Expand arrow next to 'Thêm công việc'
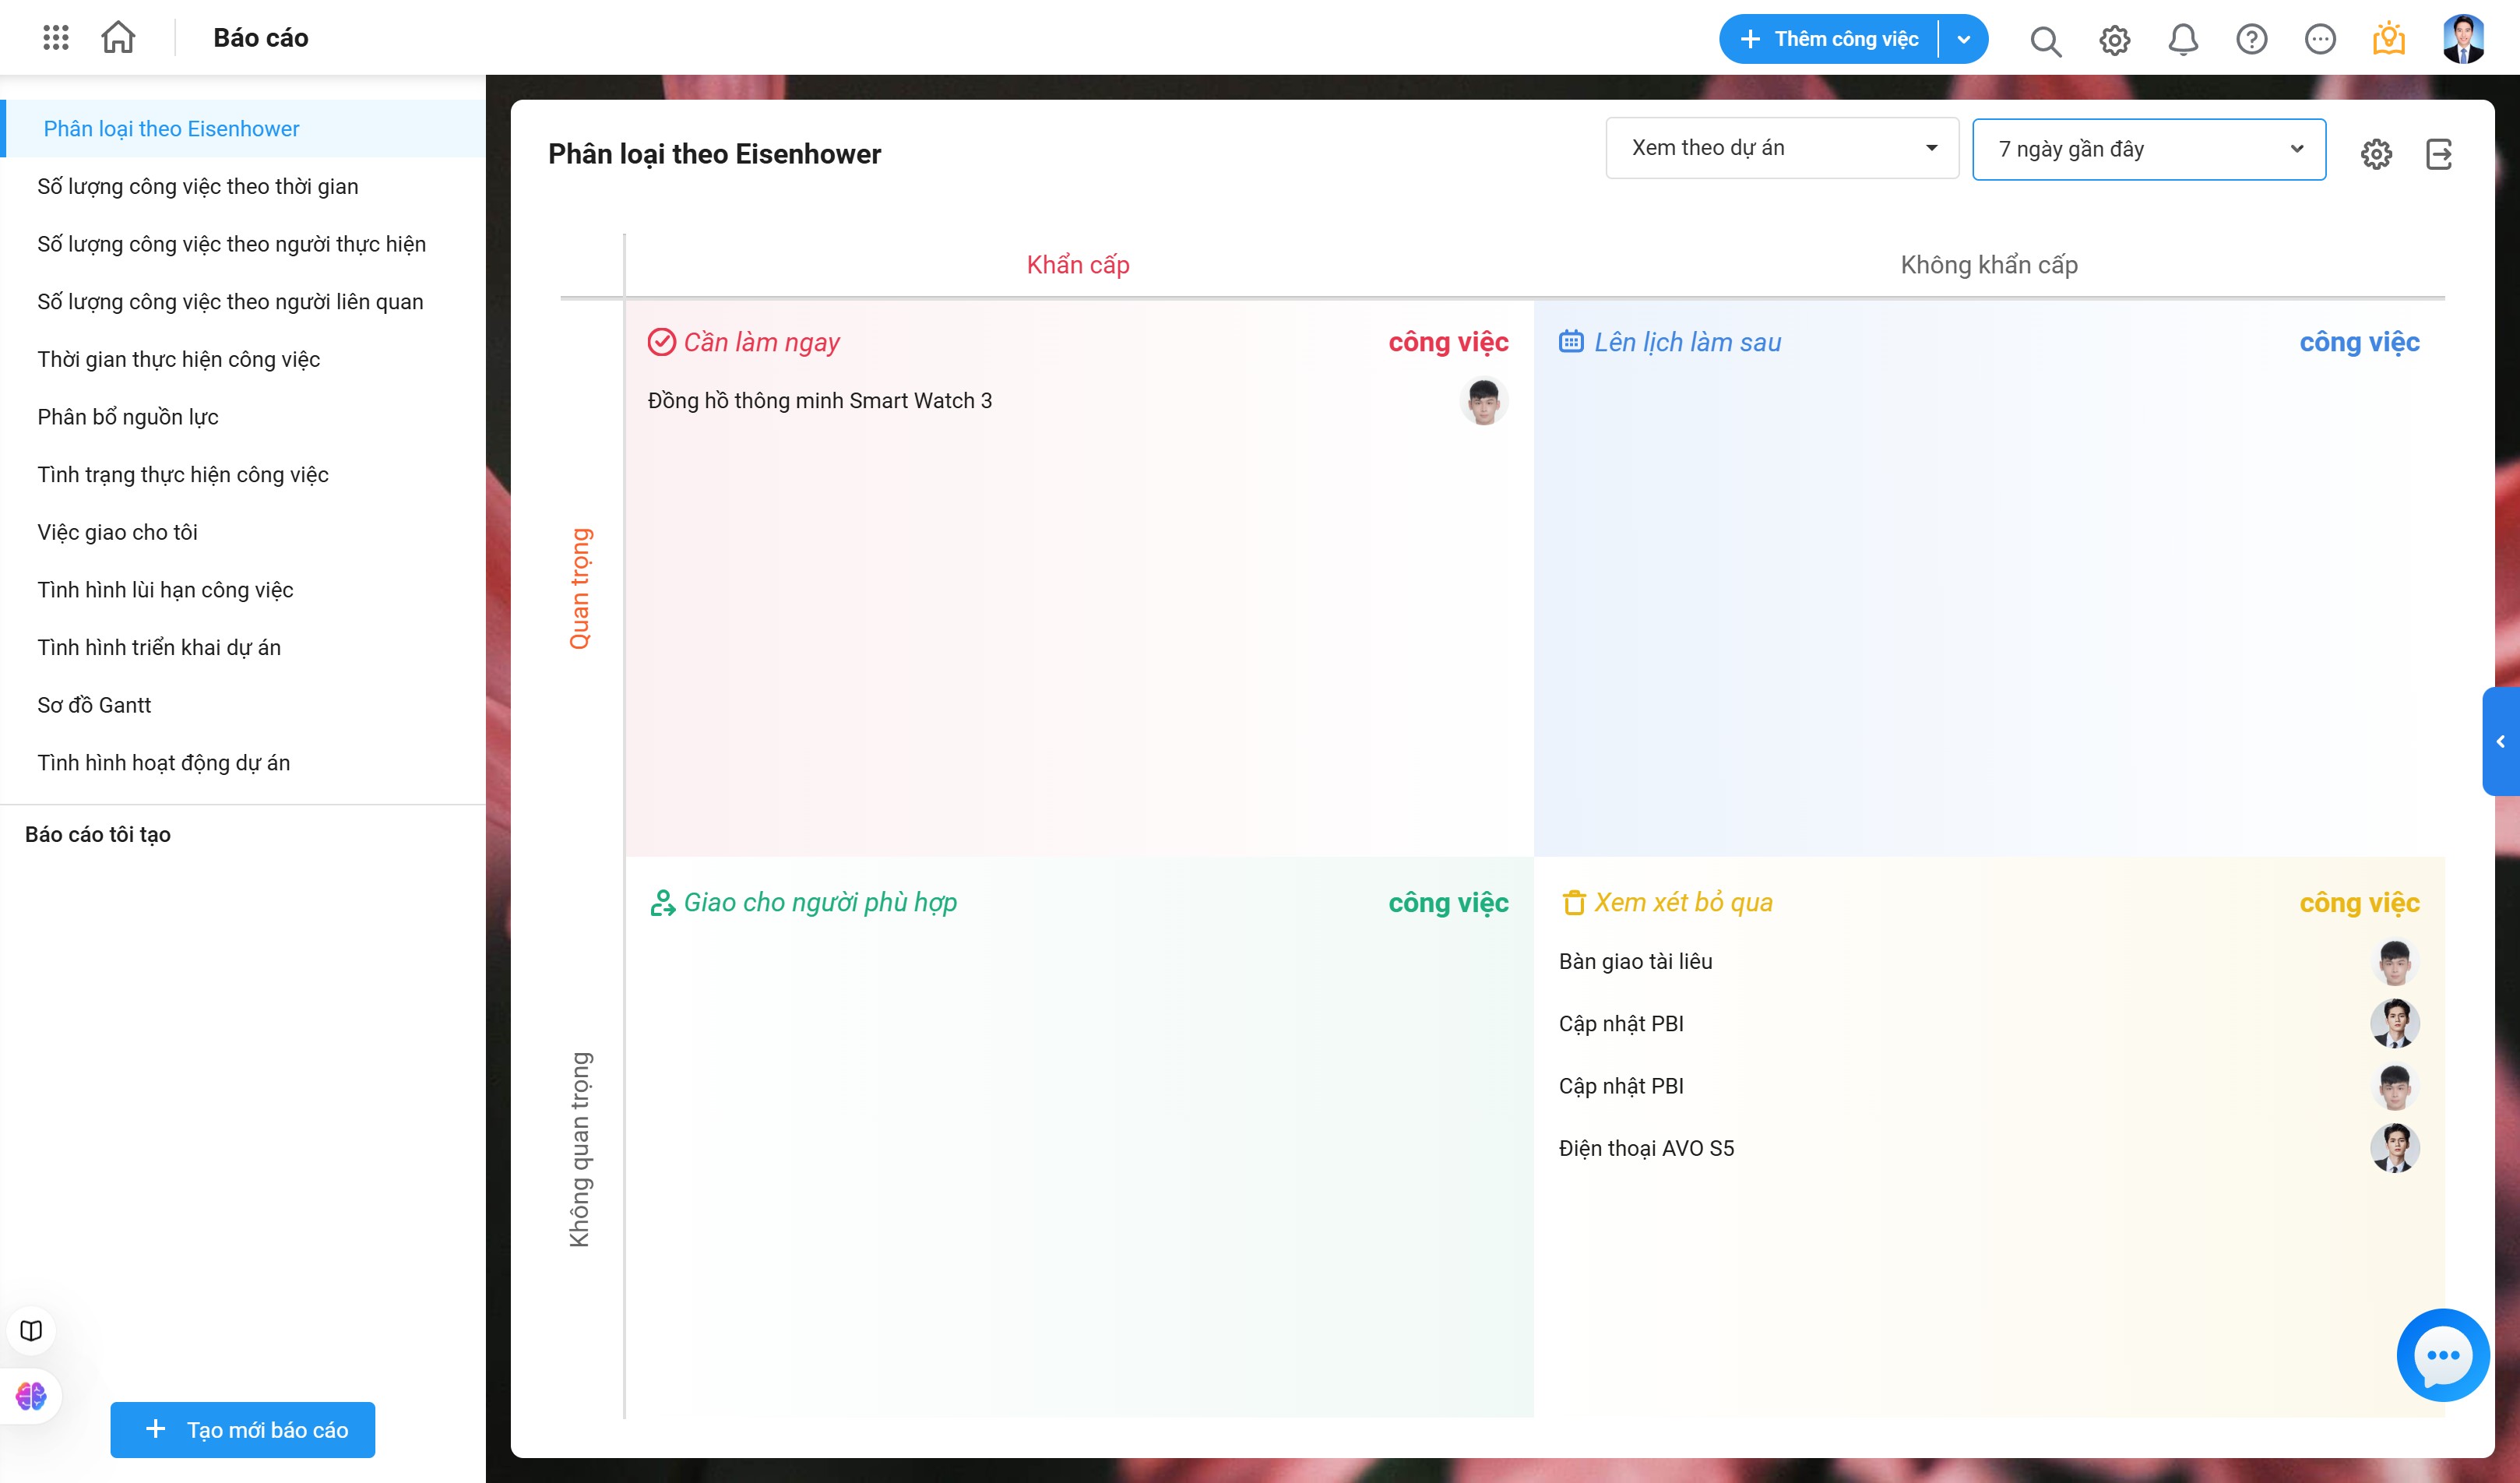Screen dimensions: 2520x1483 1964,39
